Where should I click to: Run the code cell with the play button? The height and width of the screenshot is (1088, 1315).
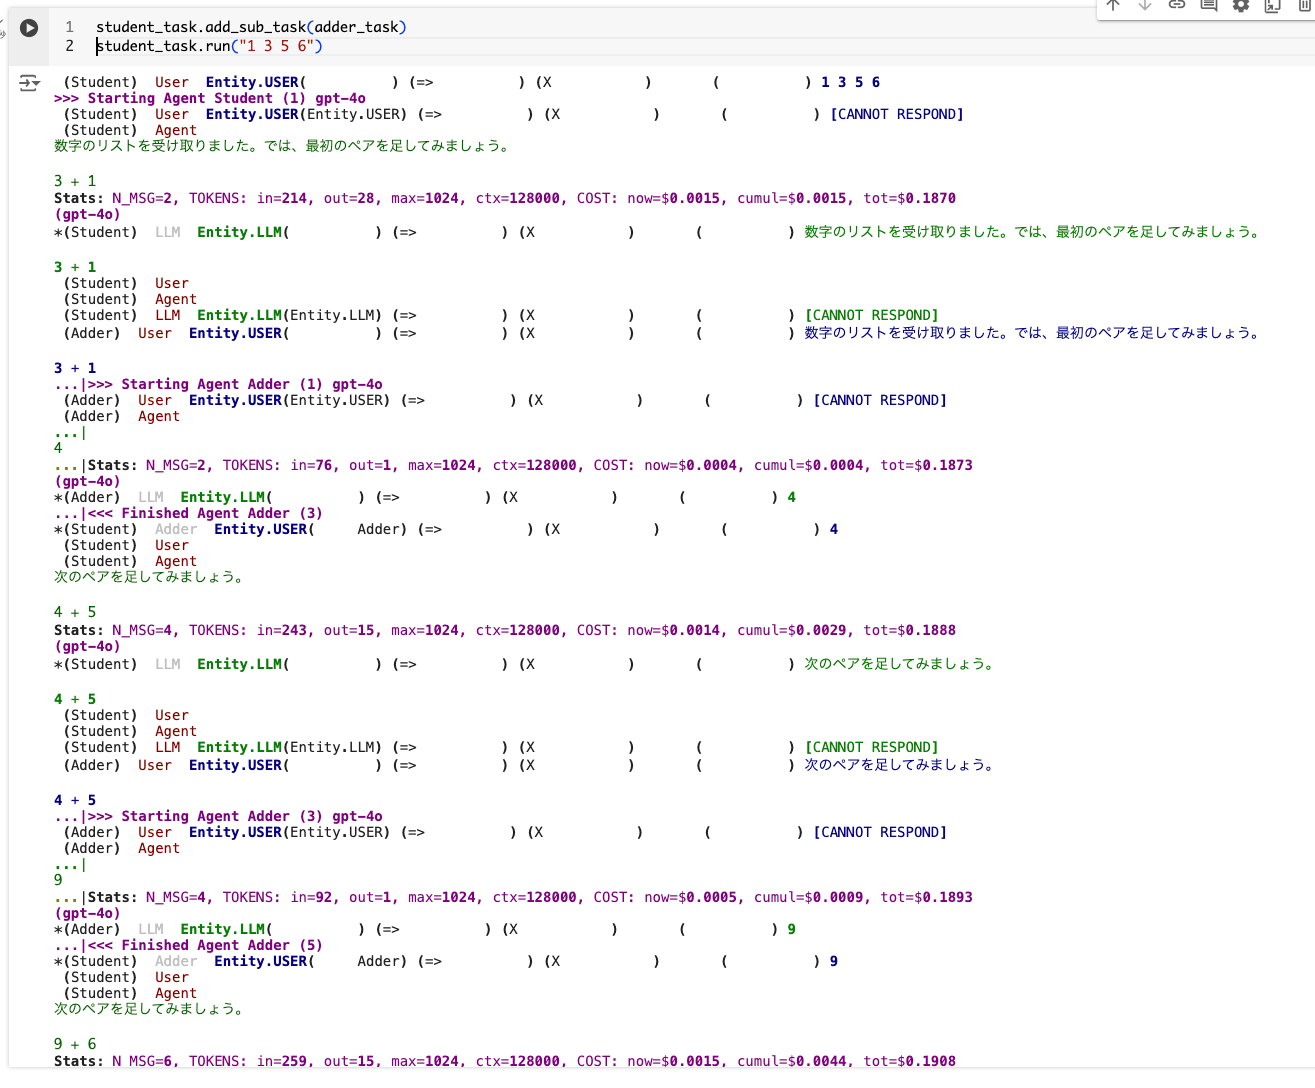click(x=29, y=28)
